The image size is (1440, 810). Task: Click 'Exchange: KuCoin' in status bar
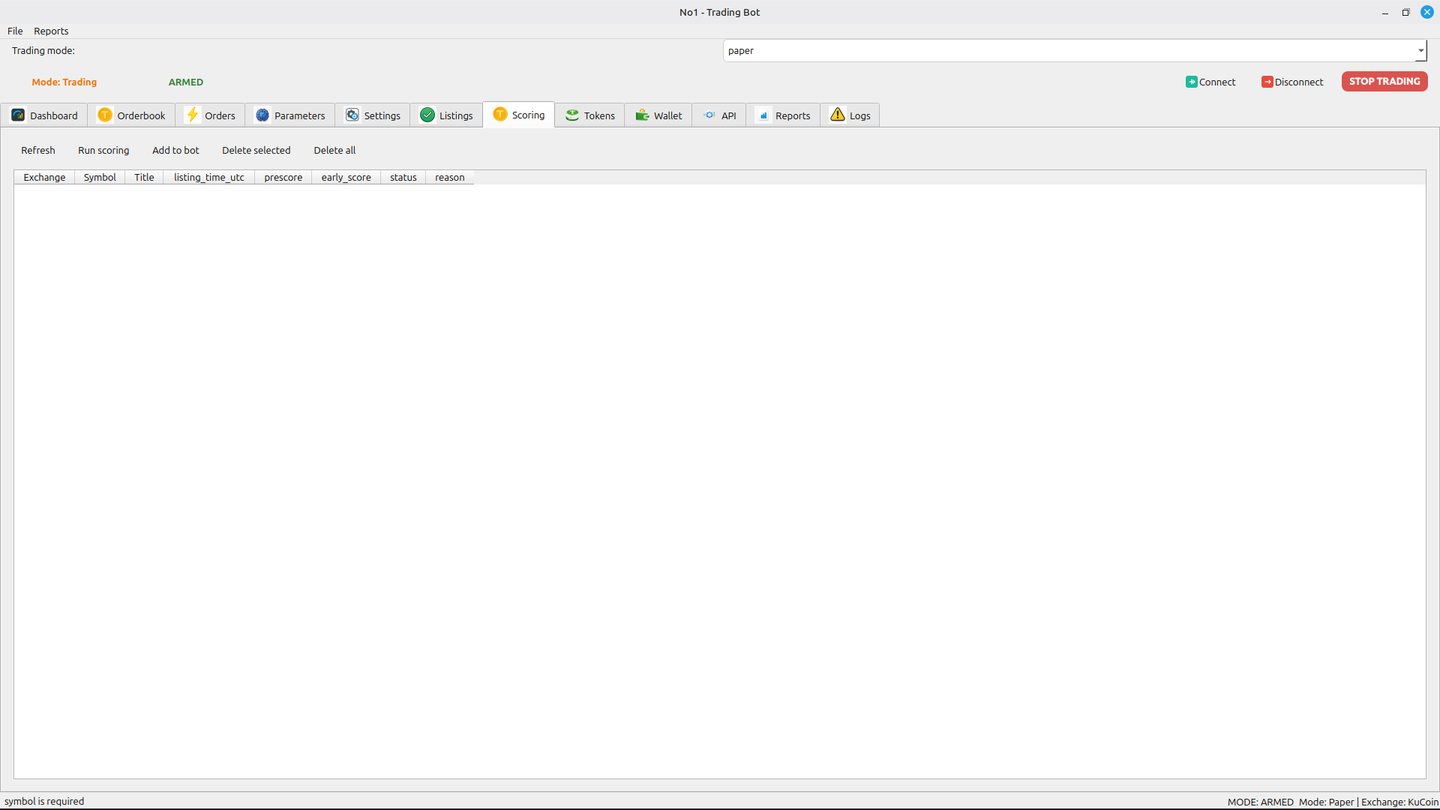1400,802
